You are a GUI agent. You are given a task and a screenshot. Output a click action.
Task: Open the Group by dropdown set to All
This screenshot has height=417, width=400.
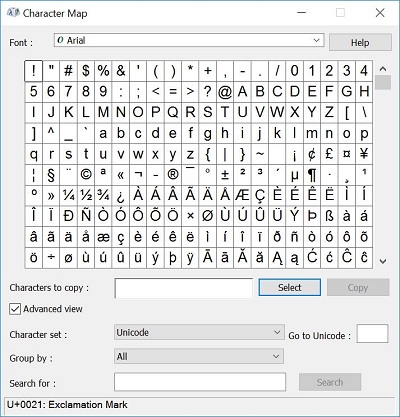coord(199,356)
